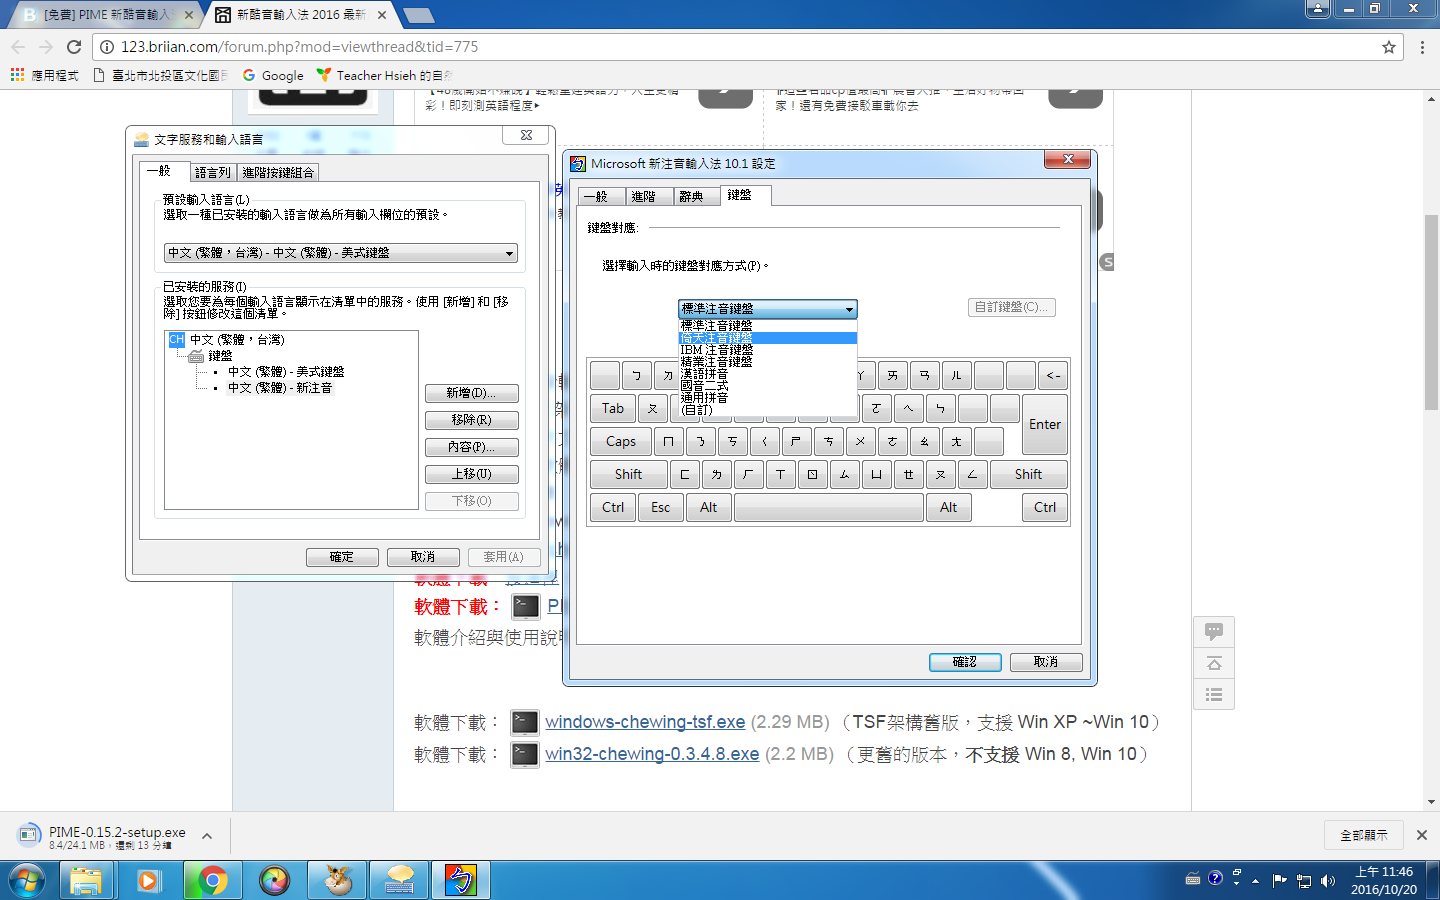Click the Esc key on keyboard diagram
Image resolution: width=1440 pixels, height=900 pixels.
(x=661, y=508)
